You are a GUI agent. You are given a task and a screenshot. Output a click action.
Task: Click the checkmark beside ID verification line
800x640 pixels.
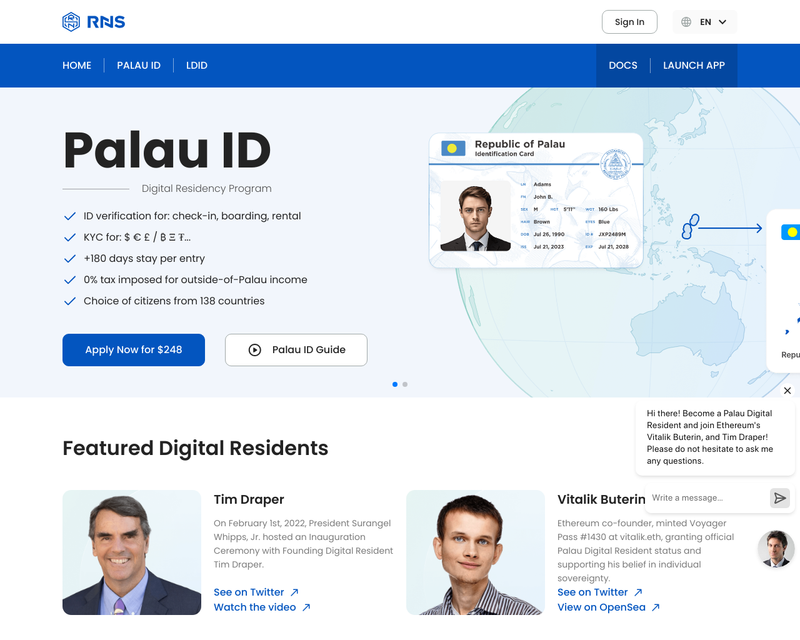[70, 216]
